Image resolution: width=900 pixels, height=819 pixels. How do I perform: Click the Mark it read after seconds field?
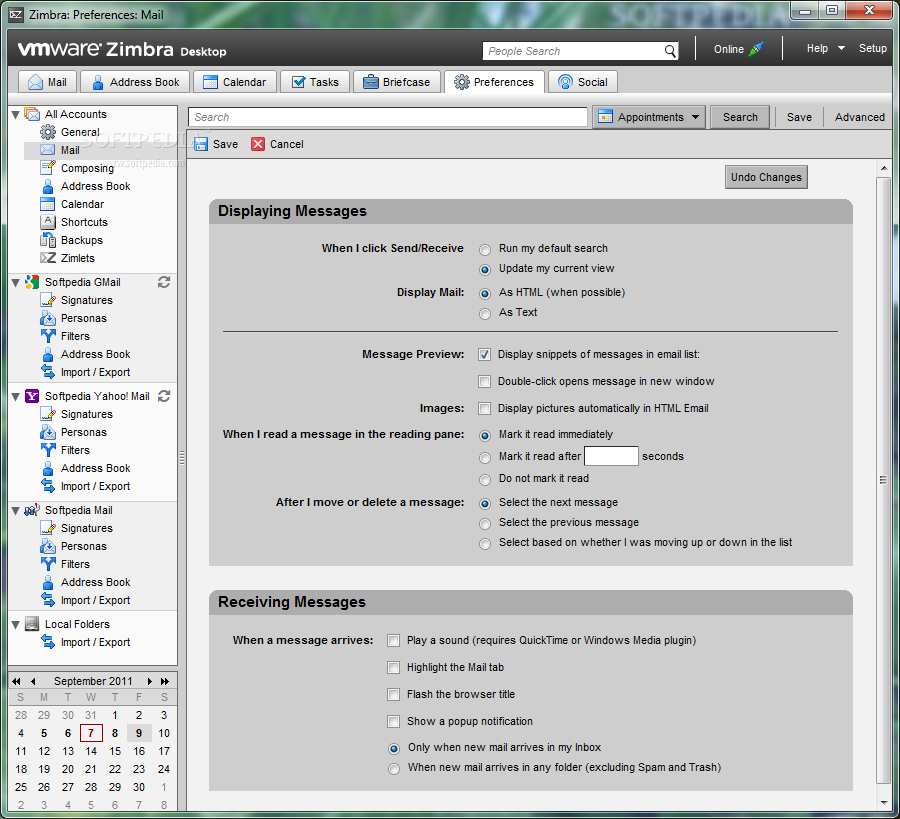point(611,456)
